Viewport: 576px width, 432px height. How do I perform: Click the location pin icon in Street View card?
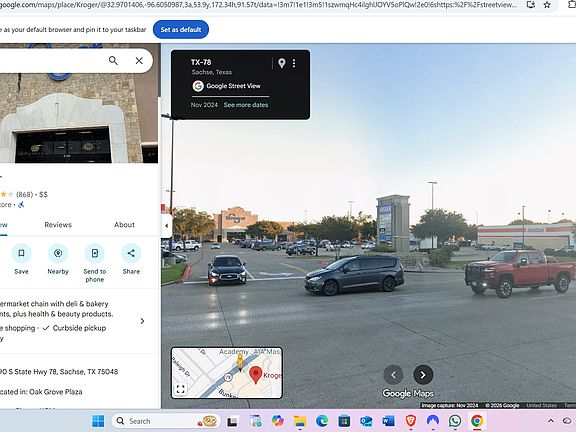point(281,63)
